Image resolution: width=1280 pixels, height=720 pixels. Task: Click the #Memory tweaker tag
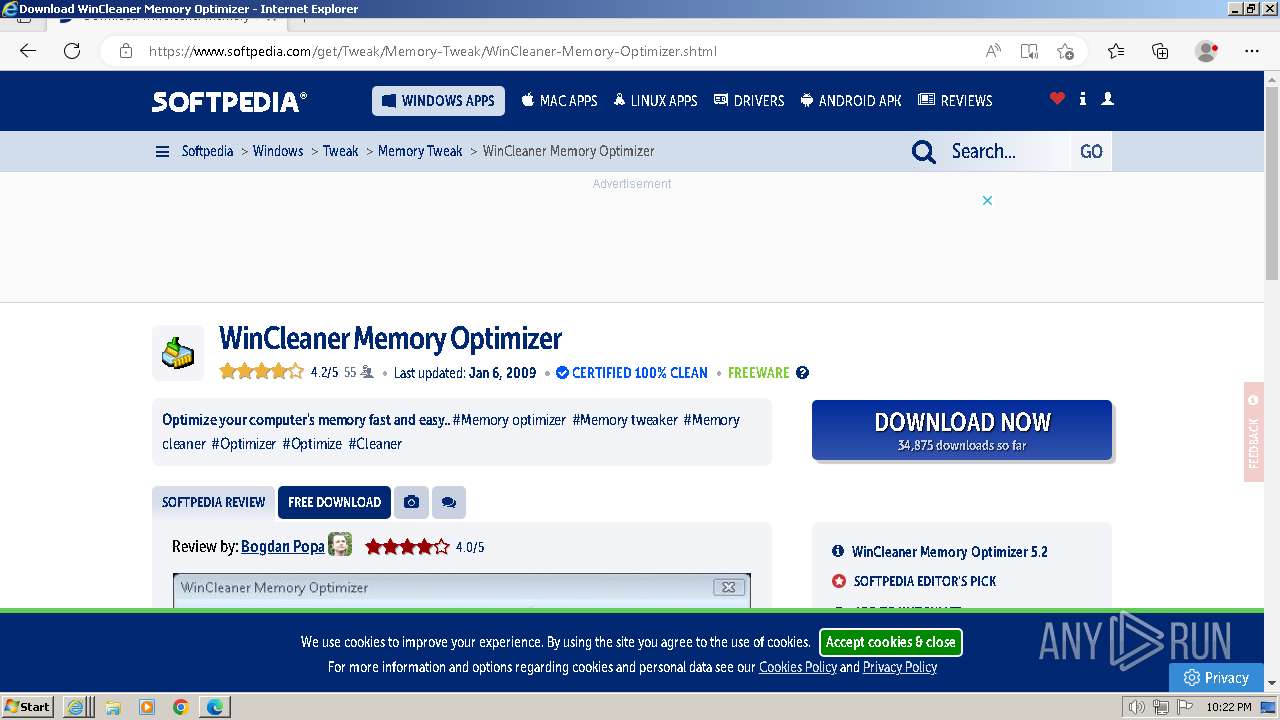pos(625,420)
